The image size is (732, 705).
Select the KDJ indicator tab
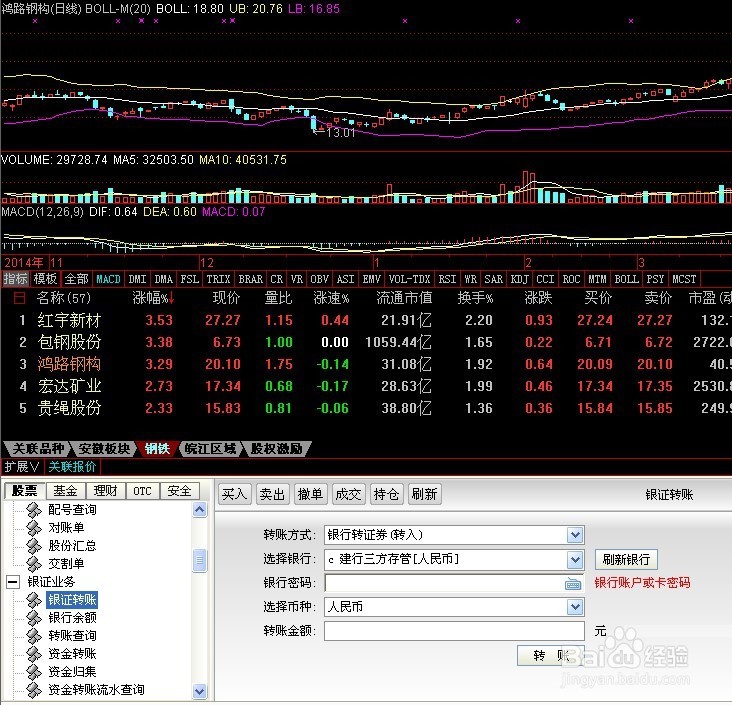point(520,279)
